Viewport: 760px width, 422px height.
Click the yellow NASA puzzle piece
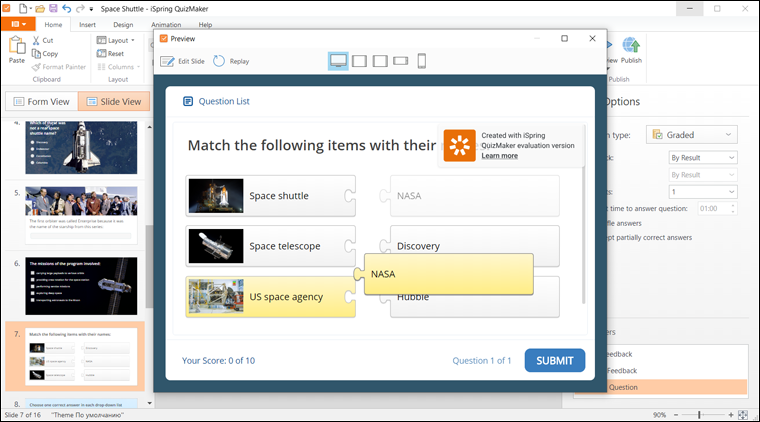(x=444, y=274)
